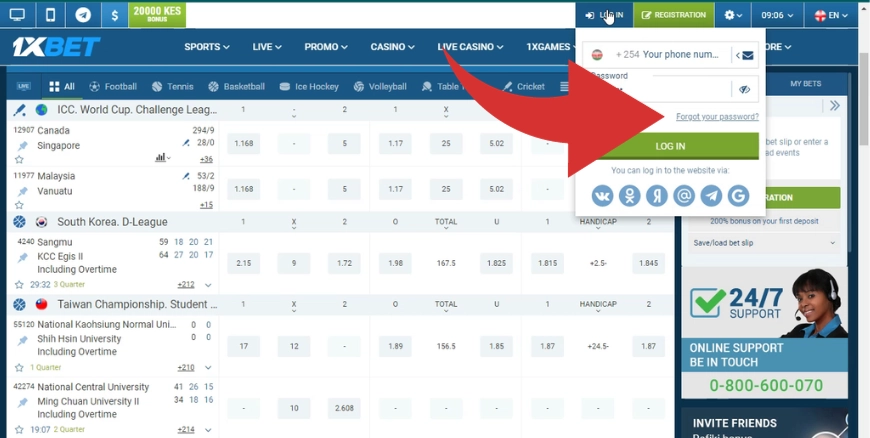Click Forgot your password link
Image resolution: width=870 pixels, height=438 pixels.
click(717, 117)
